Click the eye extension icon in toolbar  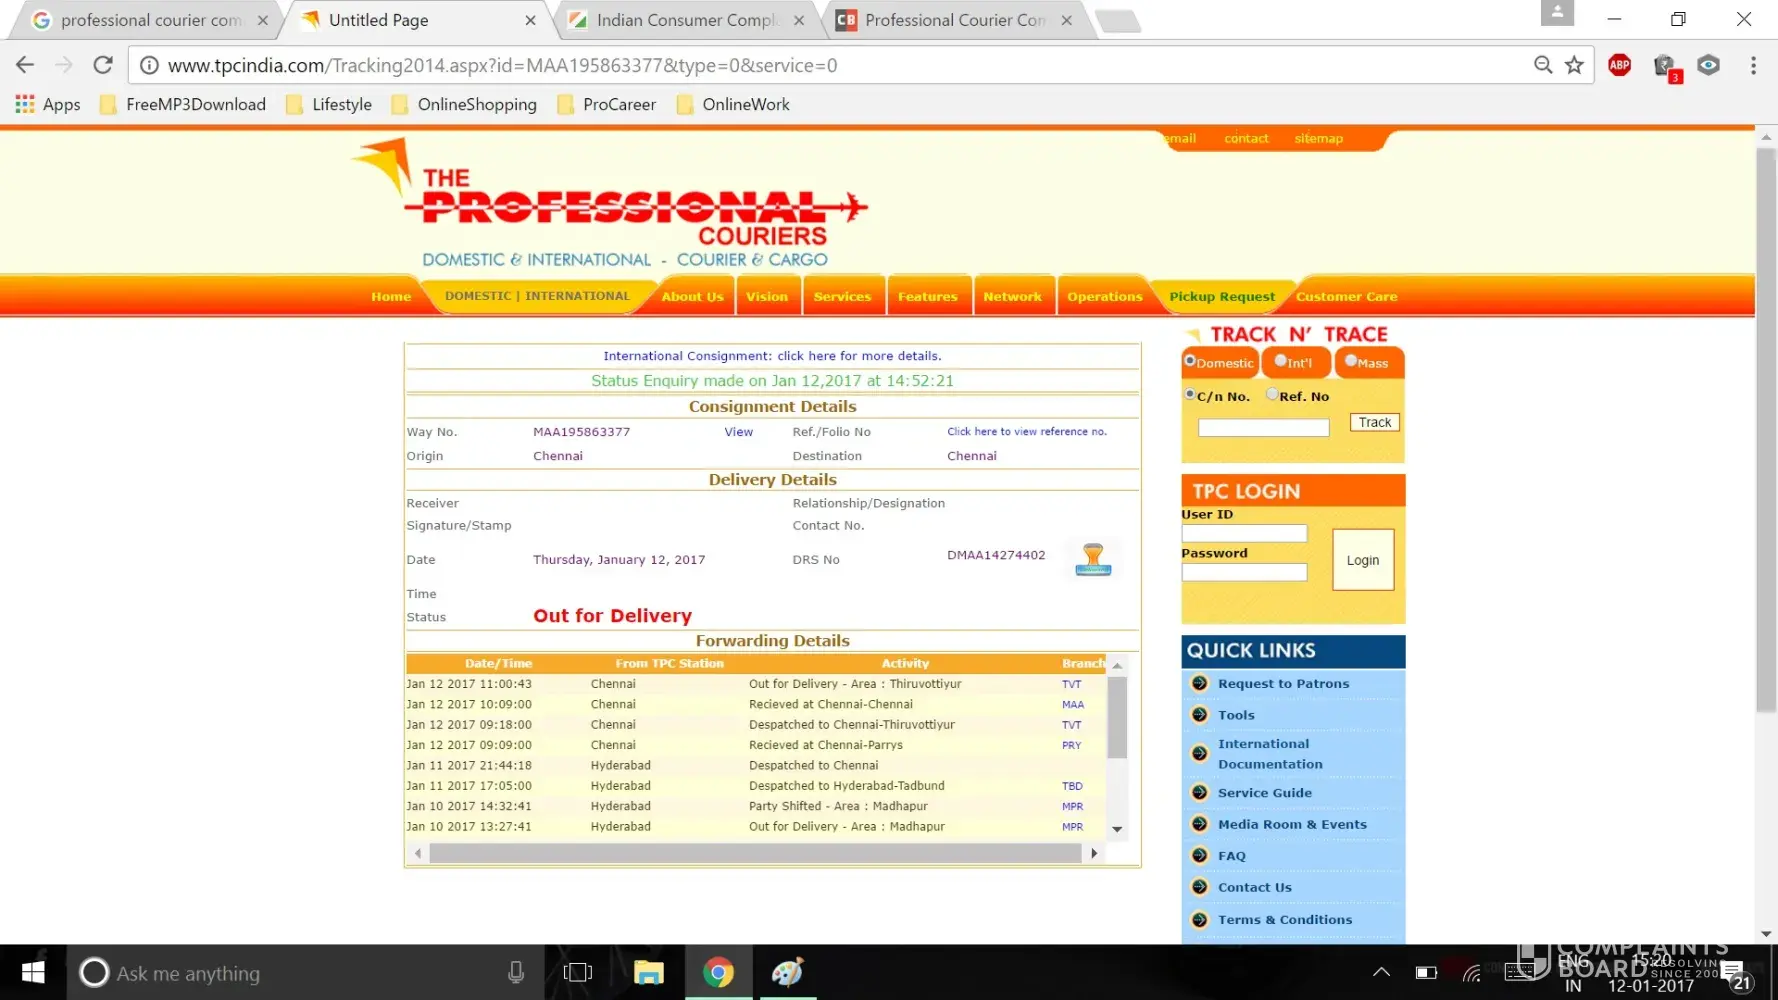pos(1708,65)
